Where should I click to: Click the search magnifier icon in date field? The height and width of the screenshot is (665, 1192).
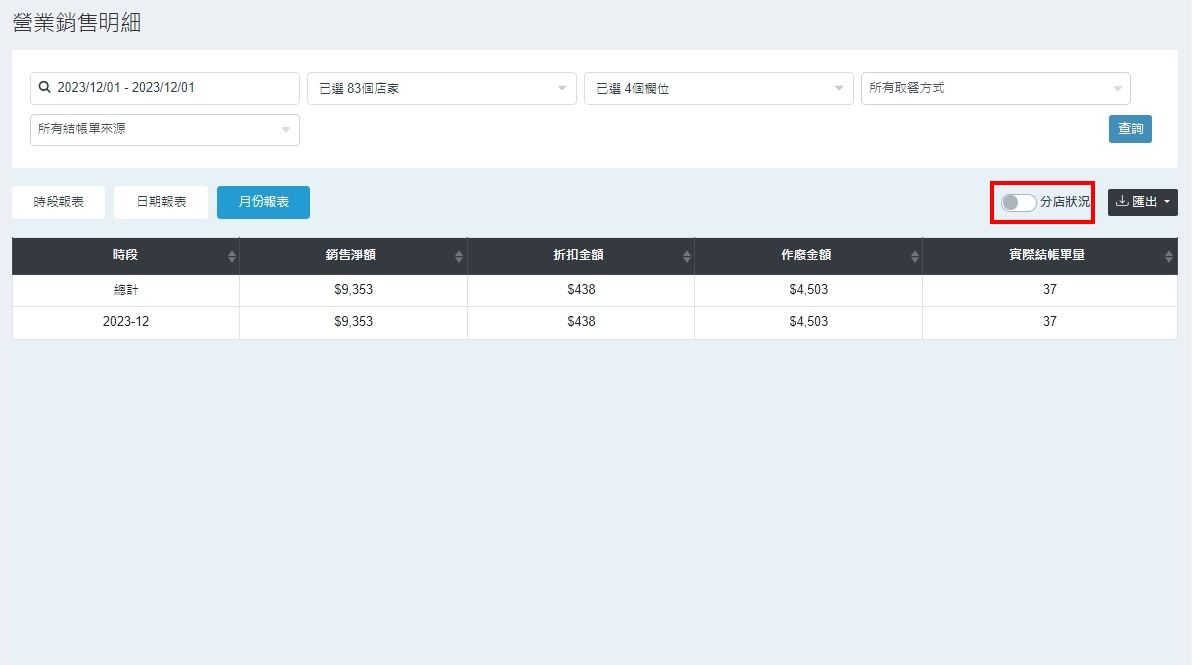(45, 88)
